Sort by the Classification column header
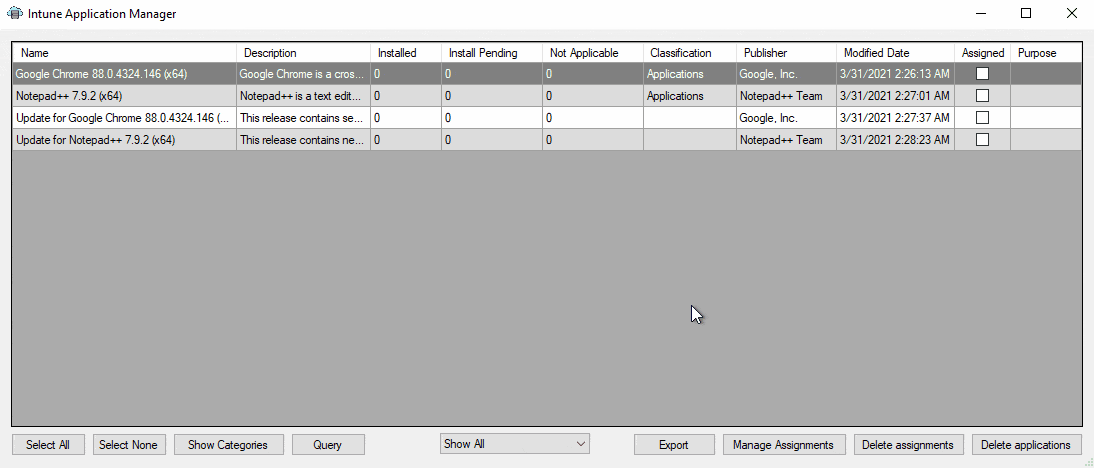Viewport: 1094px width, 468px height. tap(690, 53)
